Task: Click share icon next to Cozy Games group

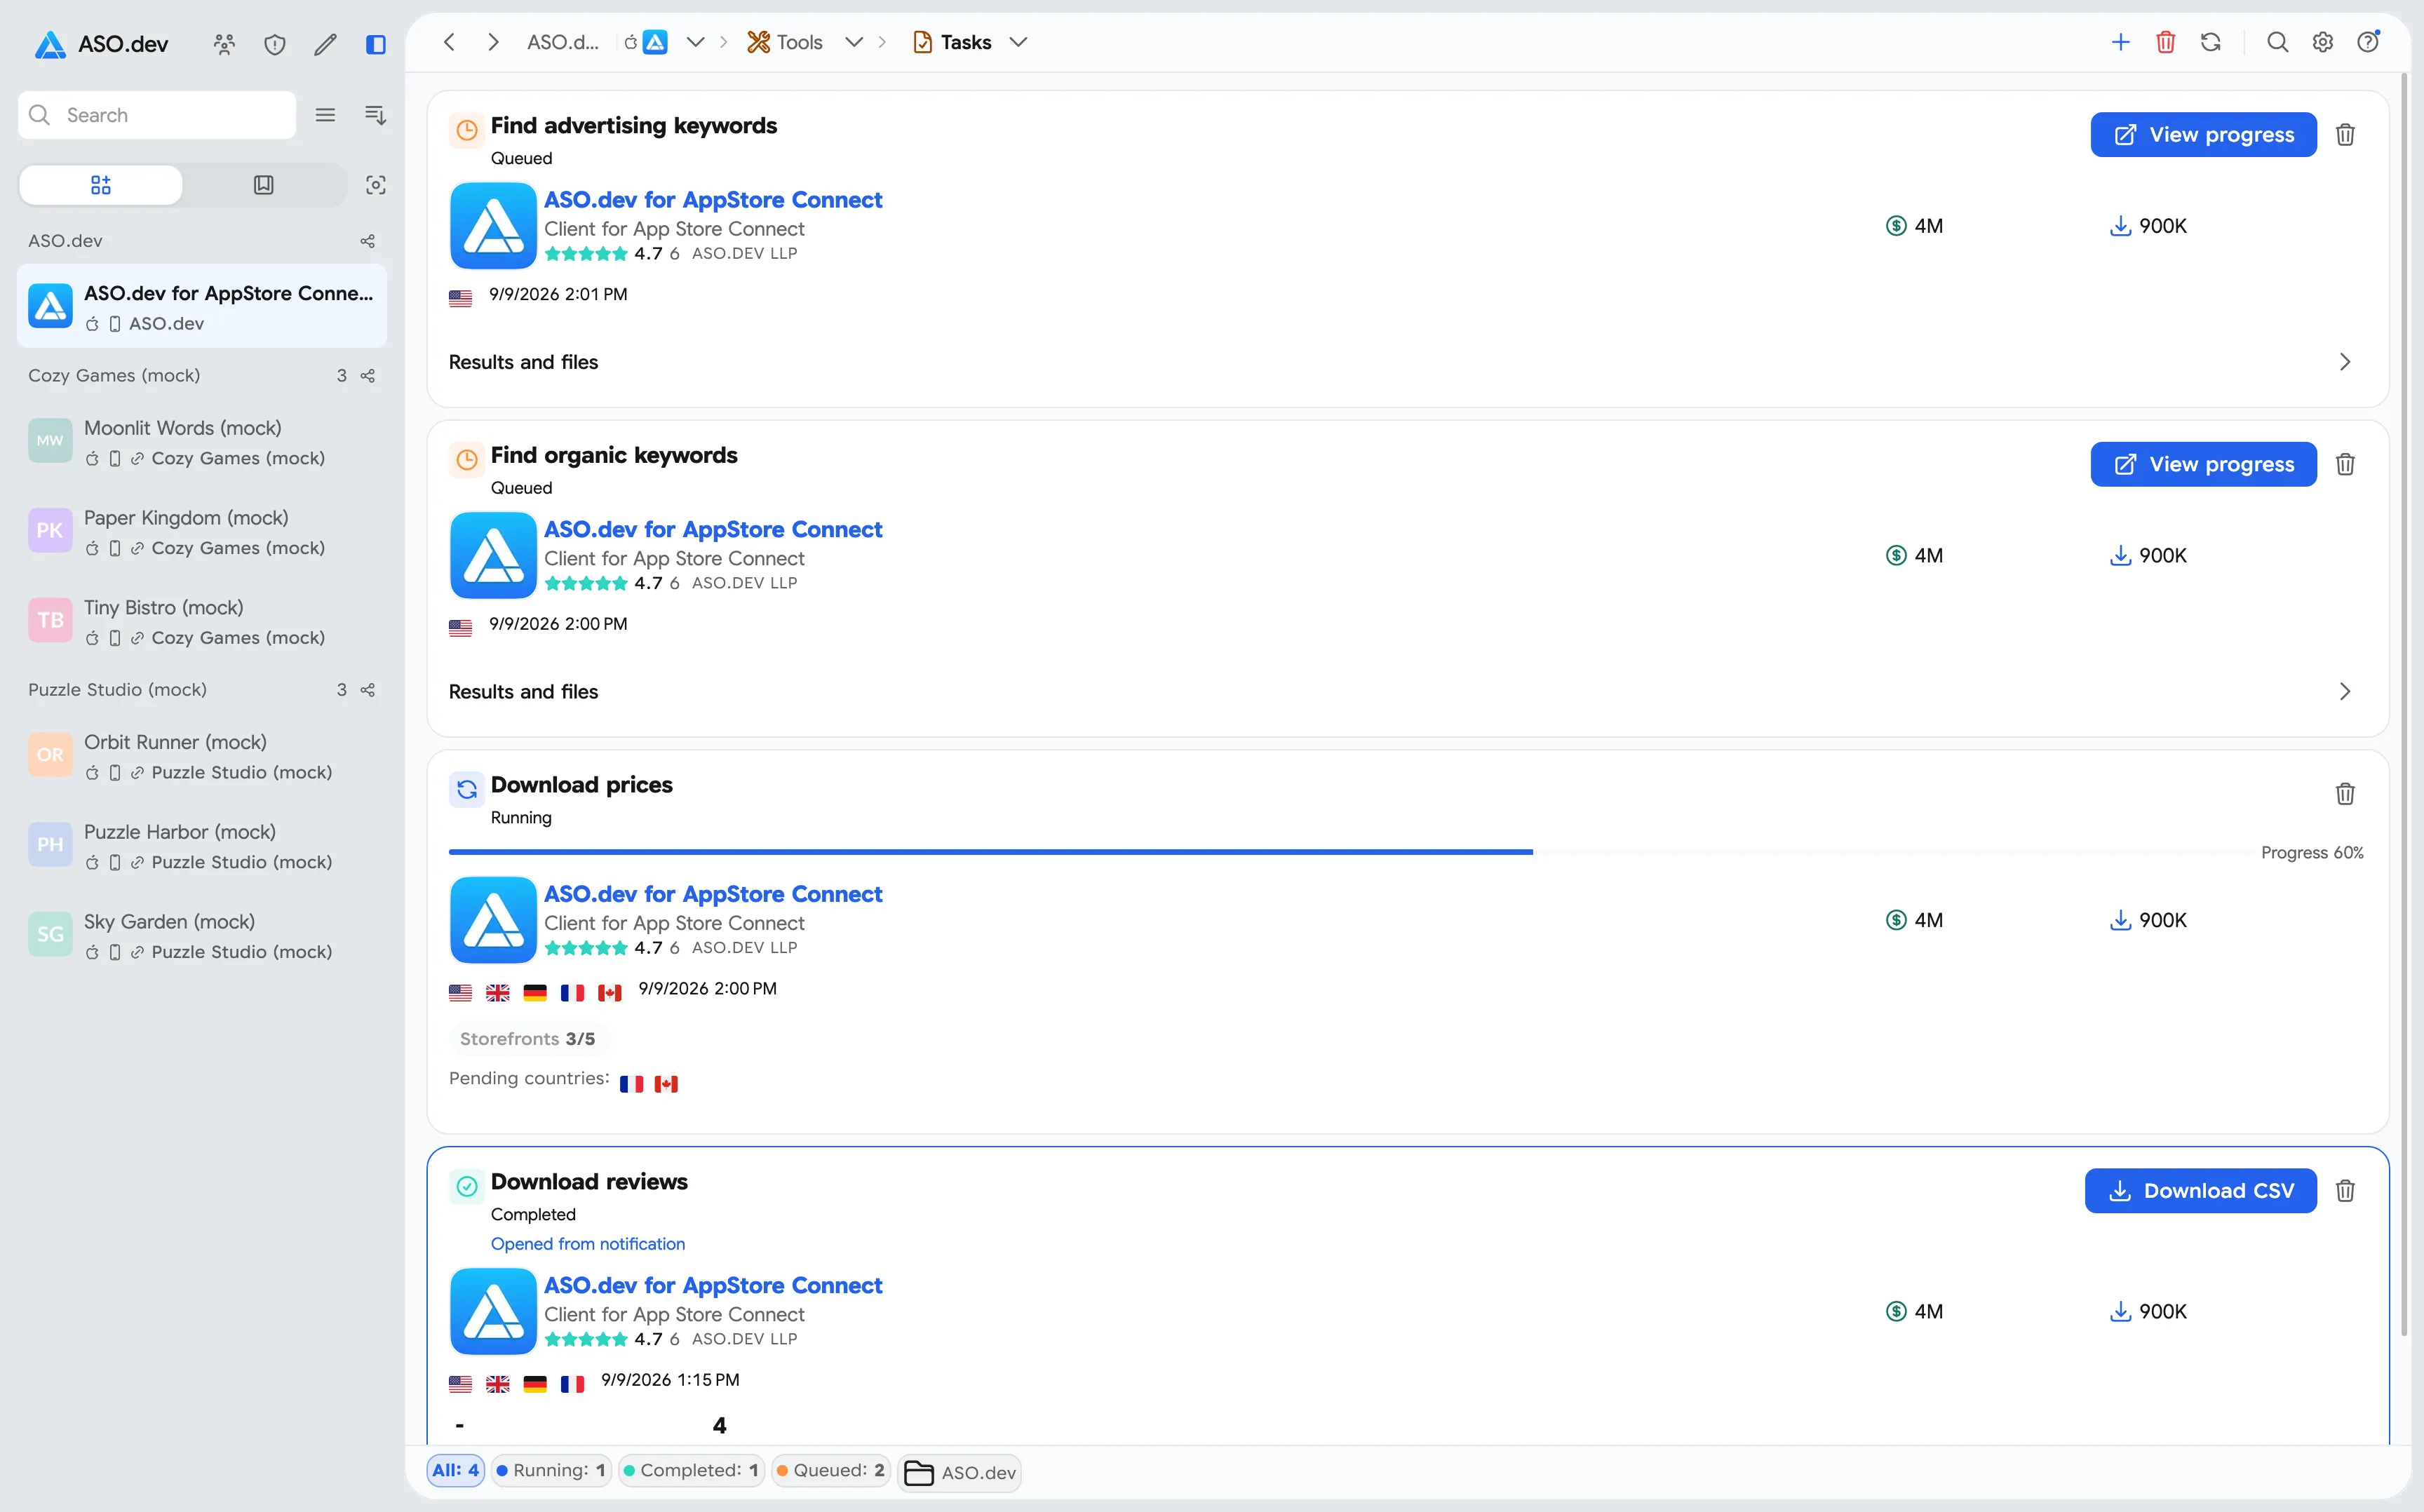Action: coord(368,376)
